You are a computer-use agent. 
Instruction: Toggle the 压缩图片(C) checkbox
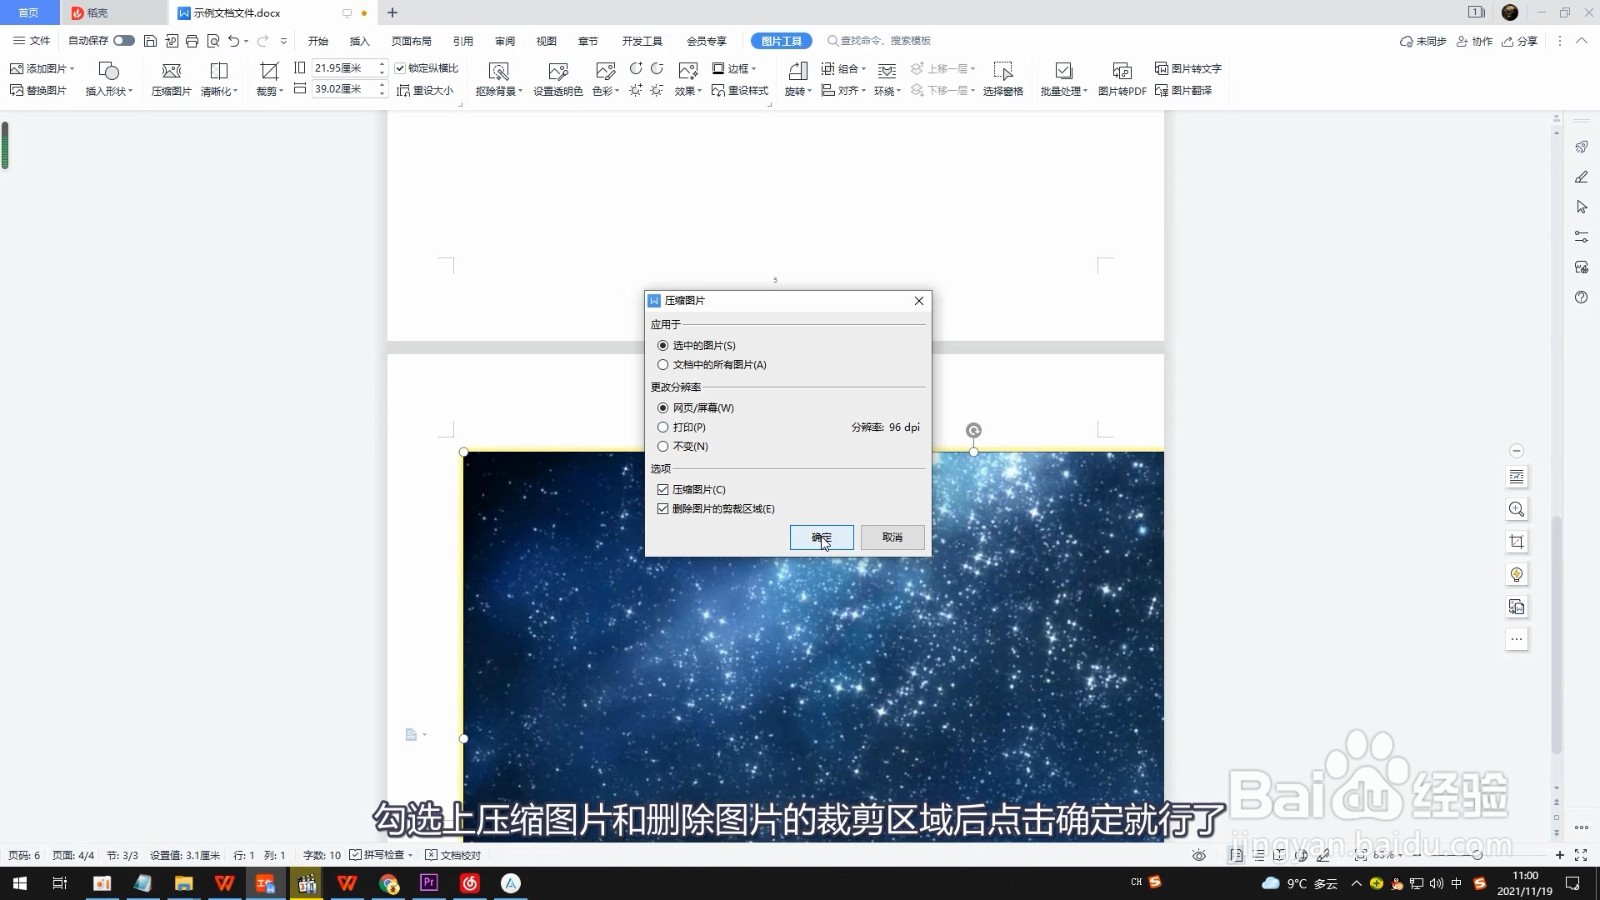[691, 490]
